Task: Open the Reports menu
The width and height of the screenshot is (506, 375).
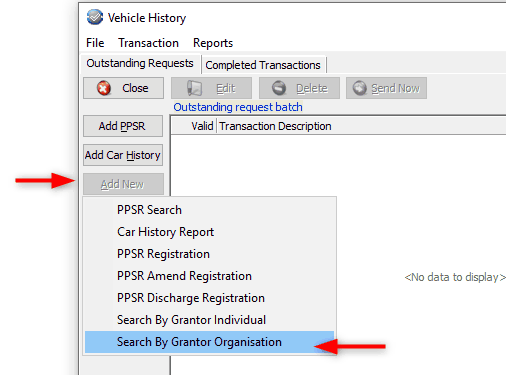Action: [x=213, y=43]
